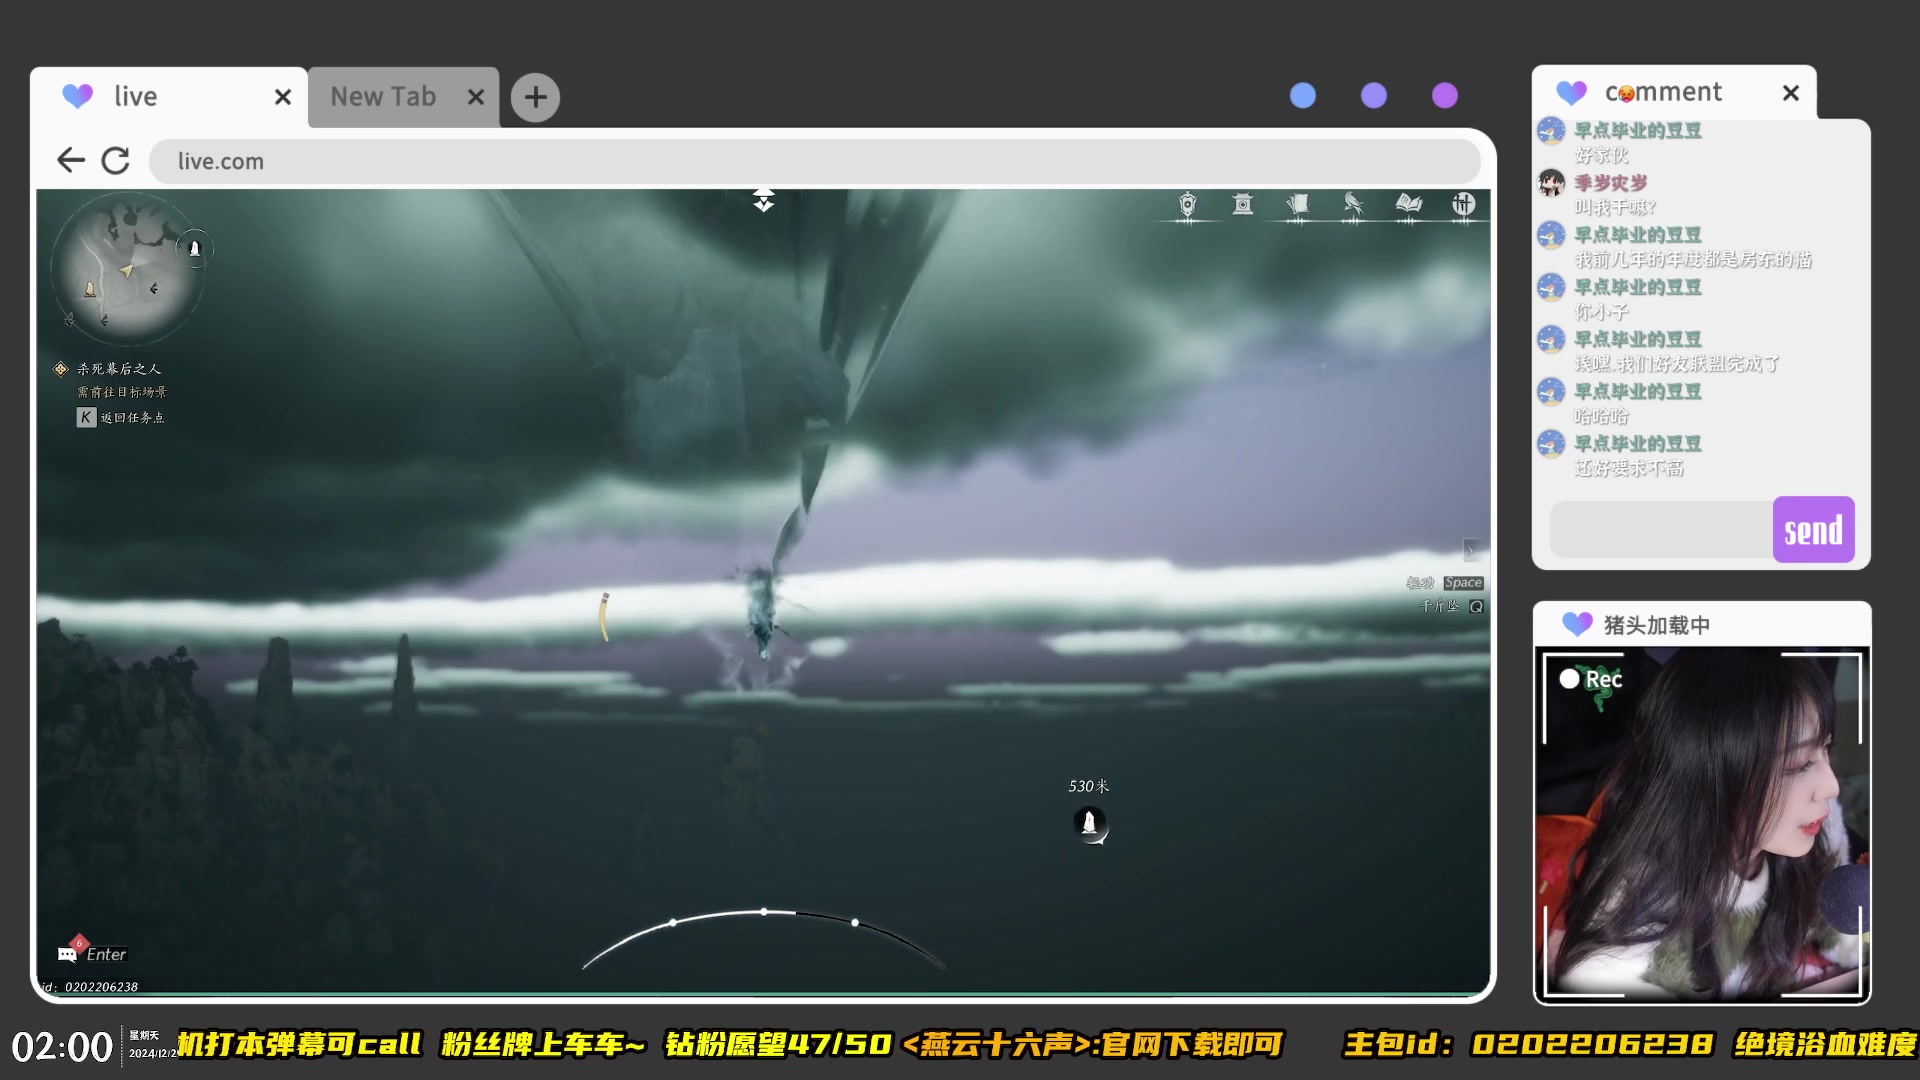Click the lavender circle window dot

coord(1374,95)
